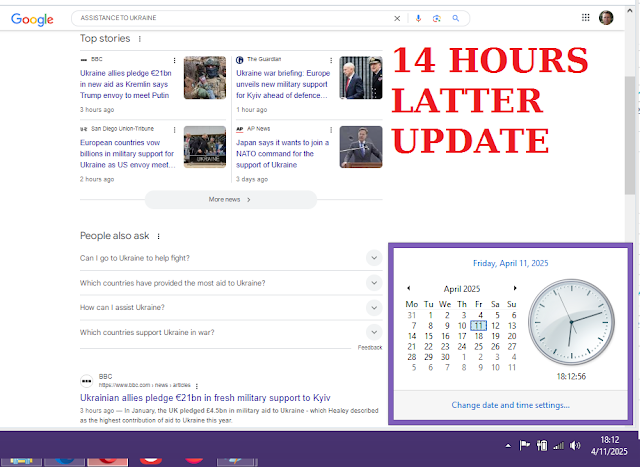
Task: Open 'Change date and time settings...' link
Action: pos(510,405)
